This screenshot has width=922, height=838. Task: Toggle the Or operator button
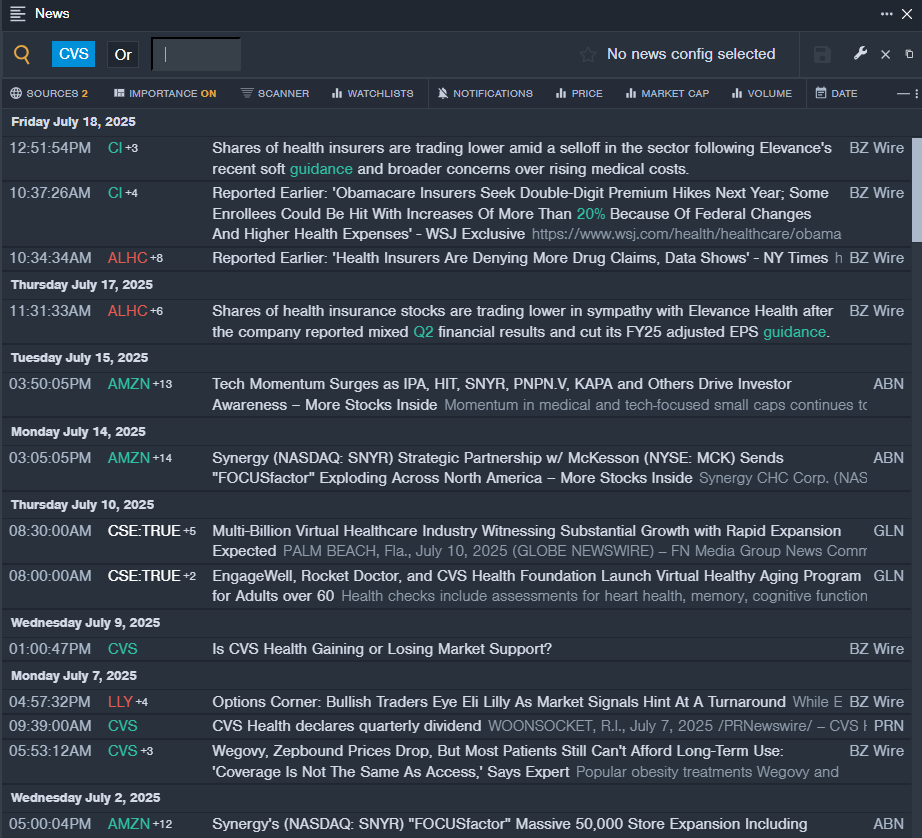(x=123, y=55)
